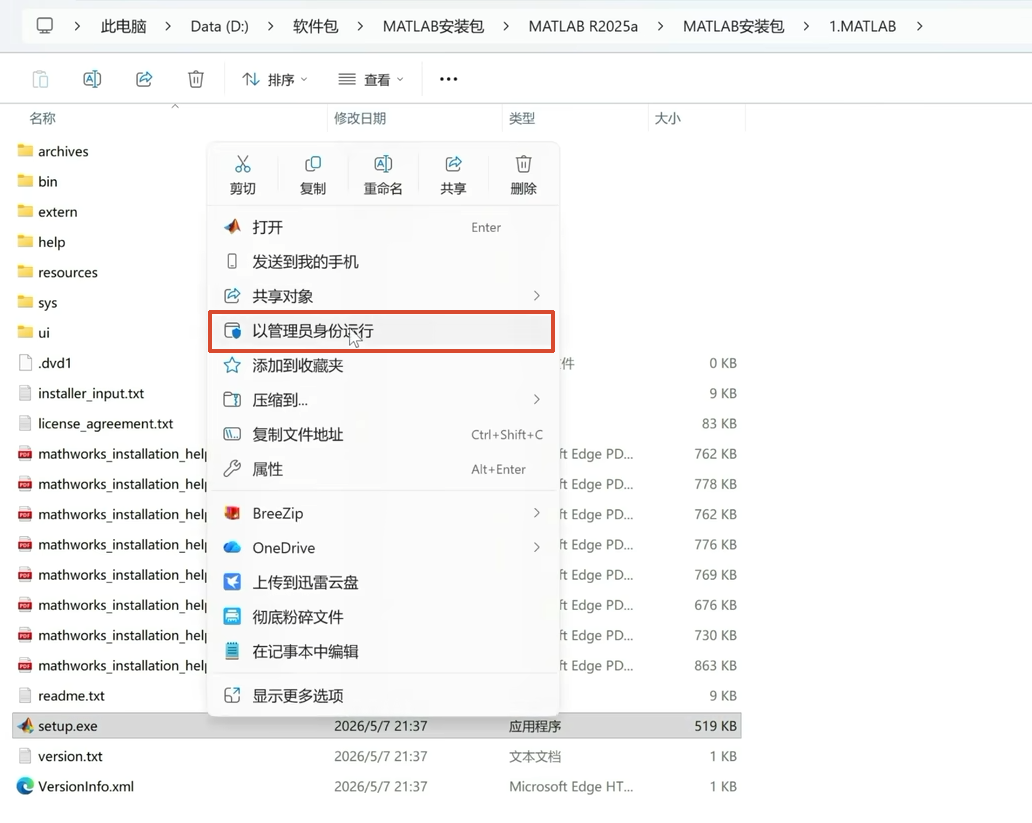Select 打开 in the context menu
This screenshot has width=1032, height=823.
pyautogui.click(x=383, y=227)
